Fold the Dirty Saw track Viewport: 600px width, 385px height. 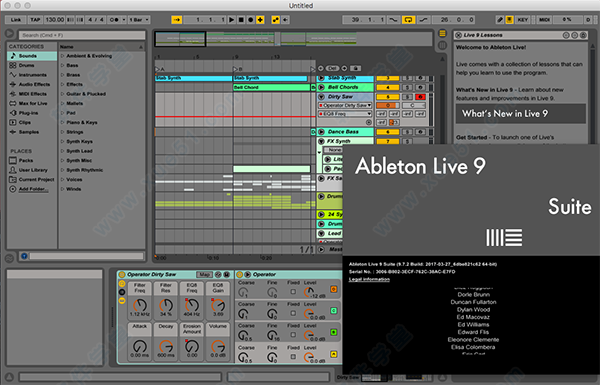click(x=321, y=96)
